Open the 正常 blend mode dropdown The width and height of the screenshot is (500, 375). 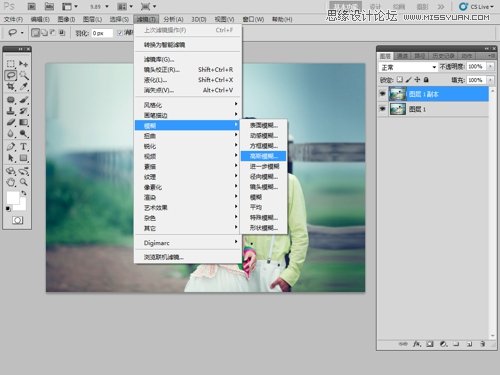click(x=408, y=67)
